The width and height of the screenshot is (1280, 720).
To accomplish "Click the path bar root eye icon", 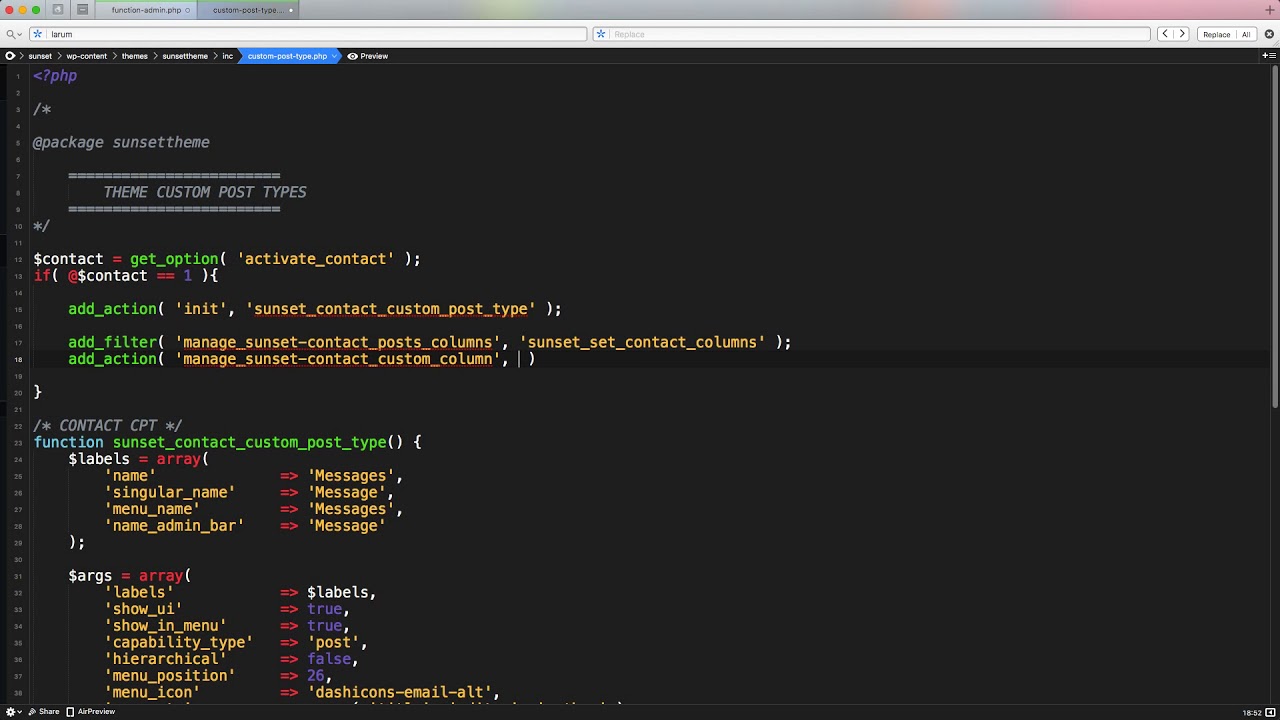I will [x=10, y=56].
